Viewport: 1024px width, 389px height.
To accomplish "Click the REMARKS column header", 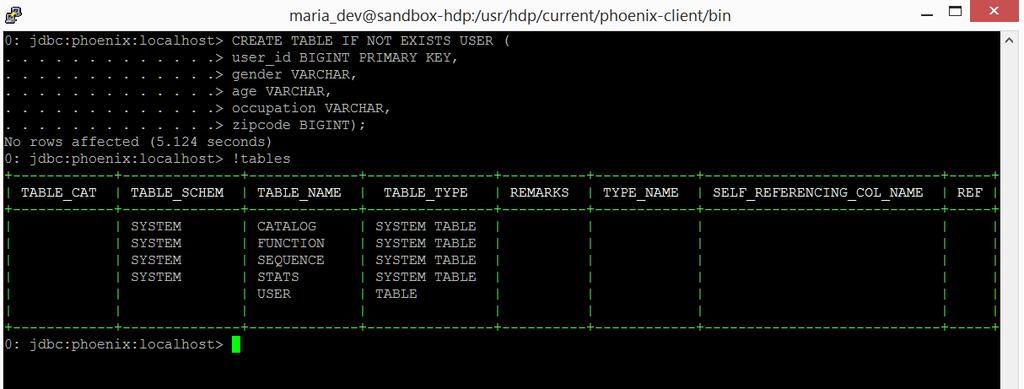I will pos(539,193).
